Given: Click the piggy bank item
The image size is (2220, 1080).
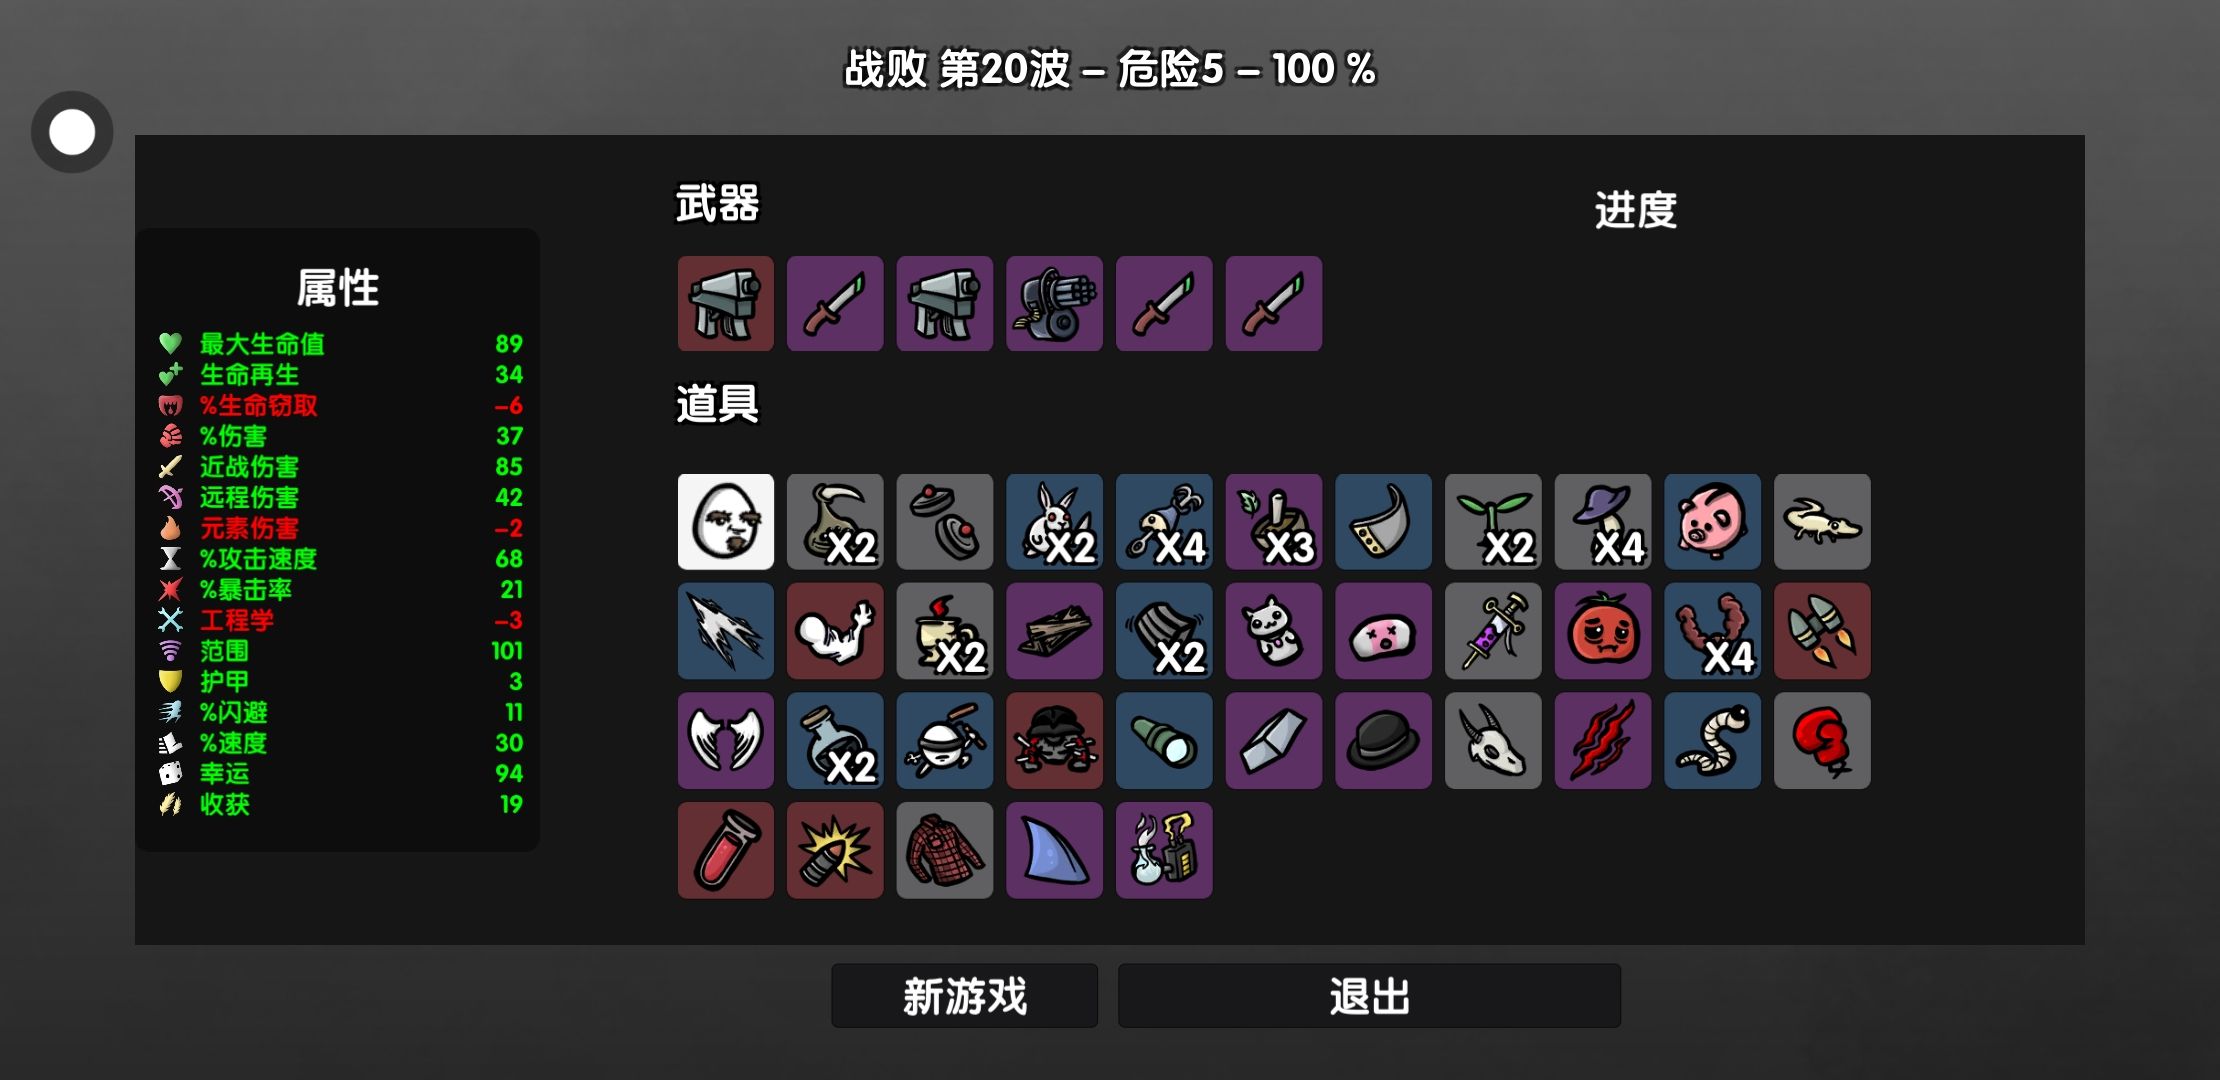Looking at the screenshot, I should 1712,522.
